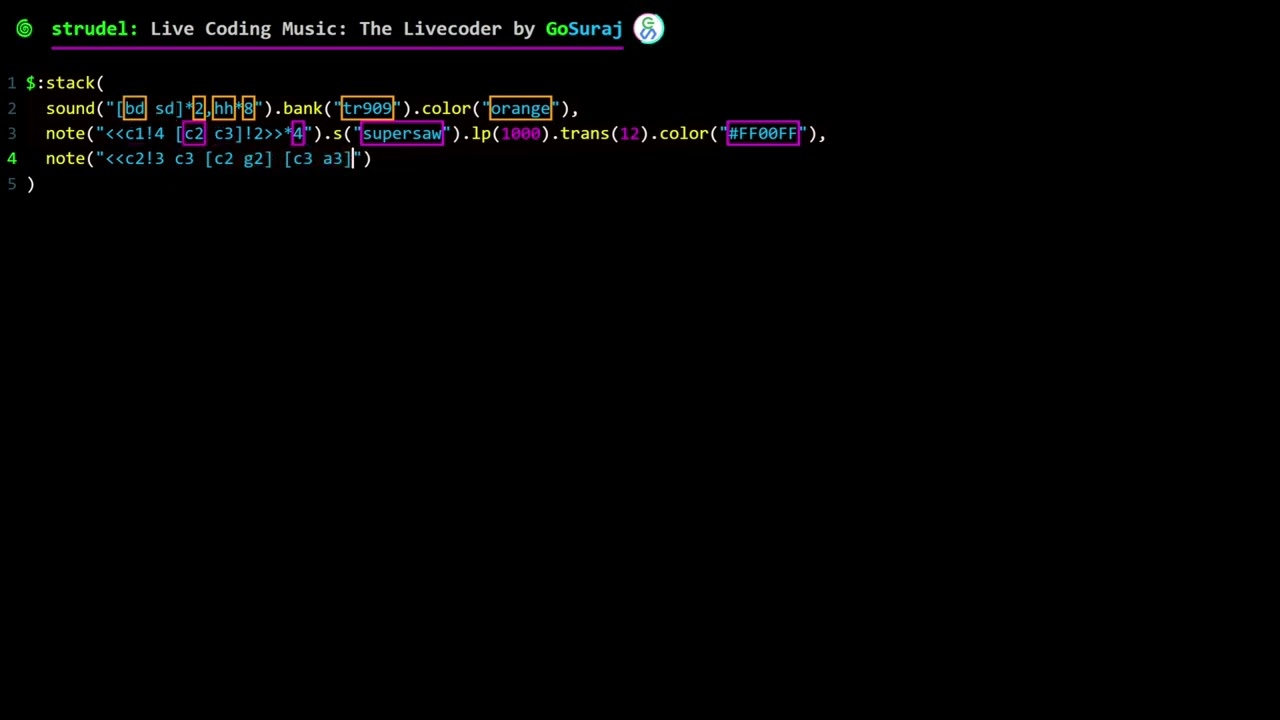The width and height of the screenshot is (1280, 720).
Task: Click the green strudel spiral logo icon
Action: coord(24,29)
